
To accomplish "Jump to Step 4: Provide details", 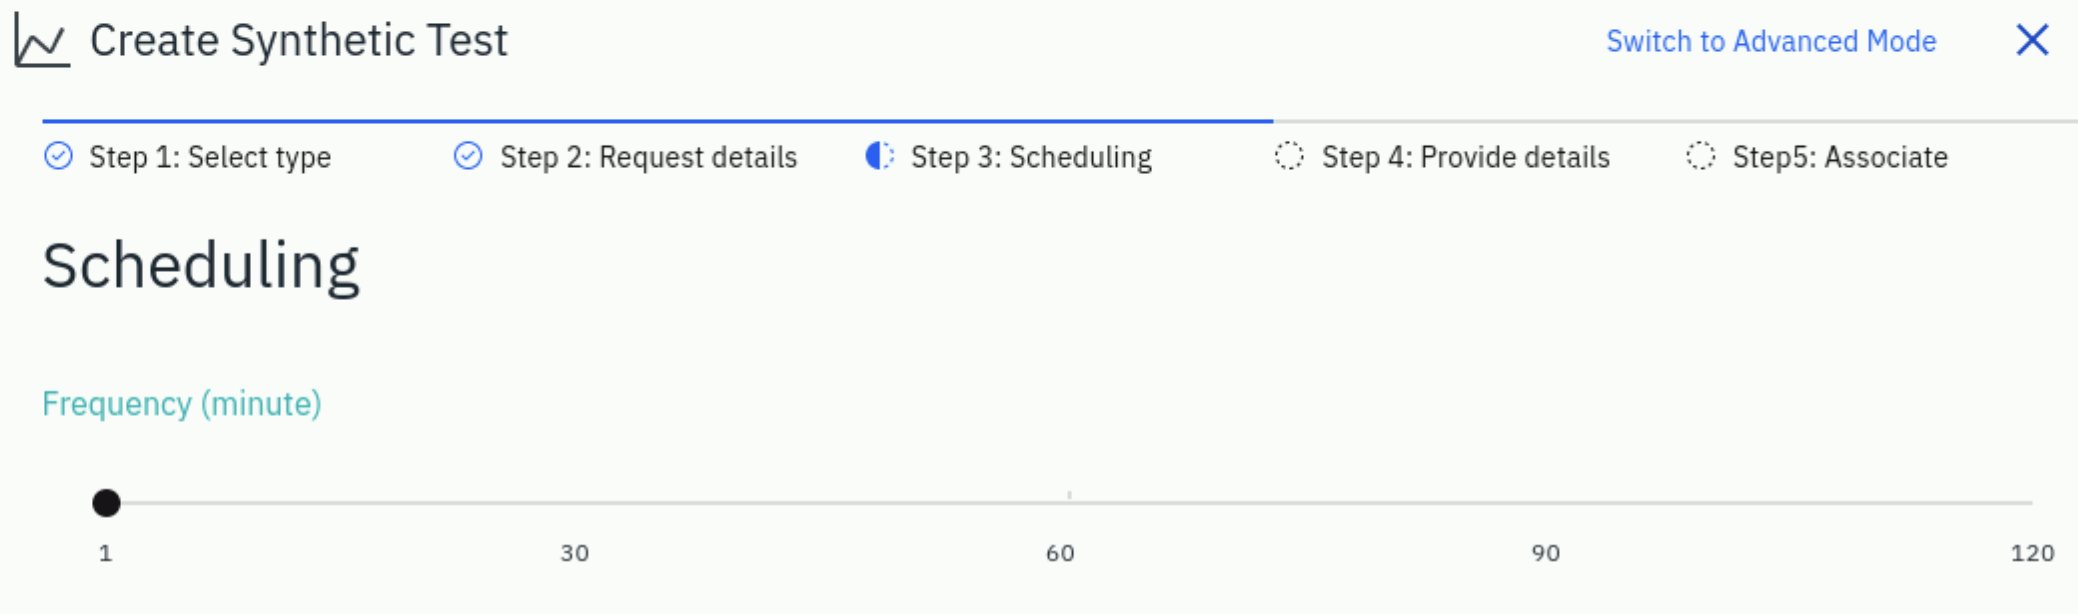I will (1465, 157).
